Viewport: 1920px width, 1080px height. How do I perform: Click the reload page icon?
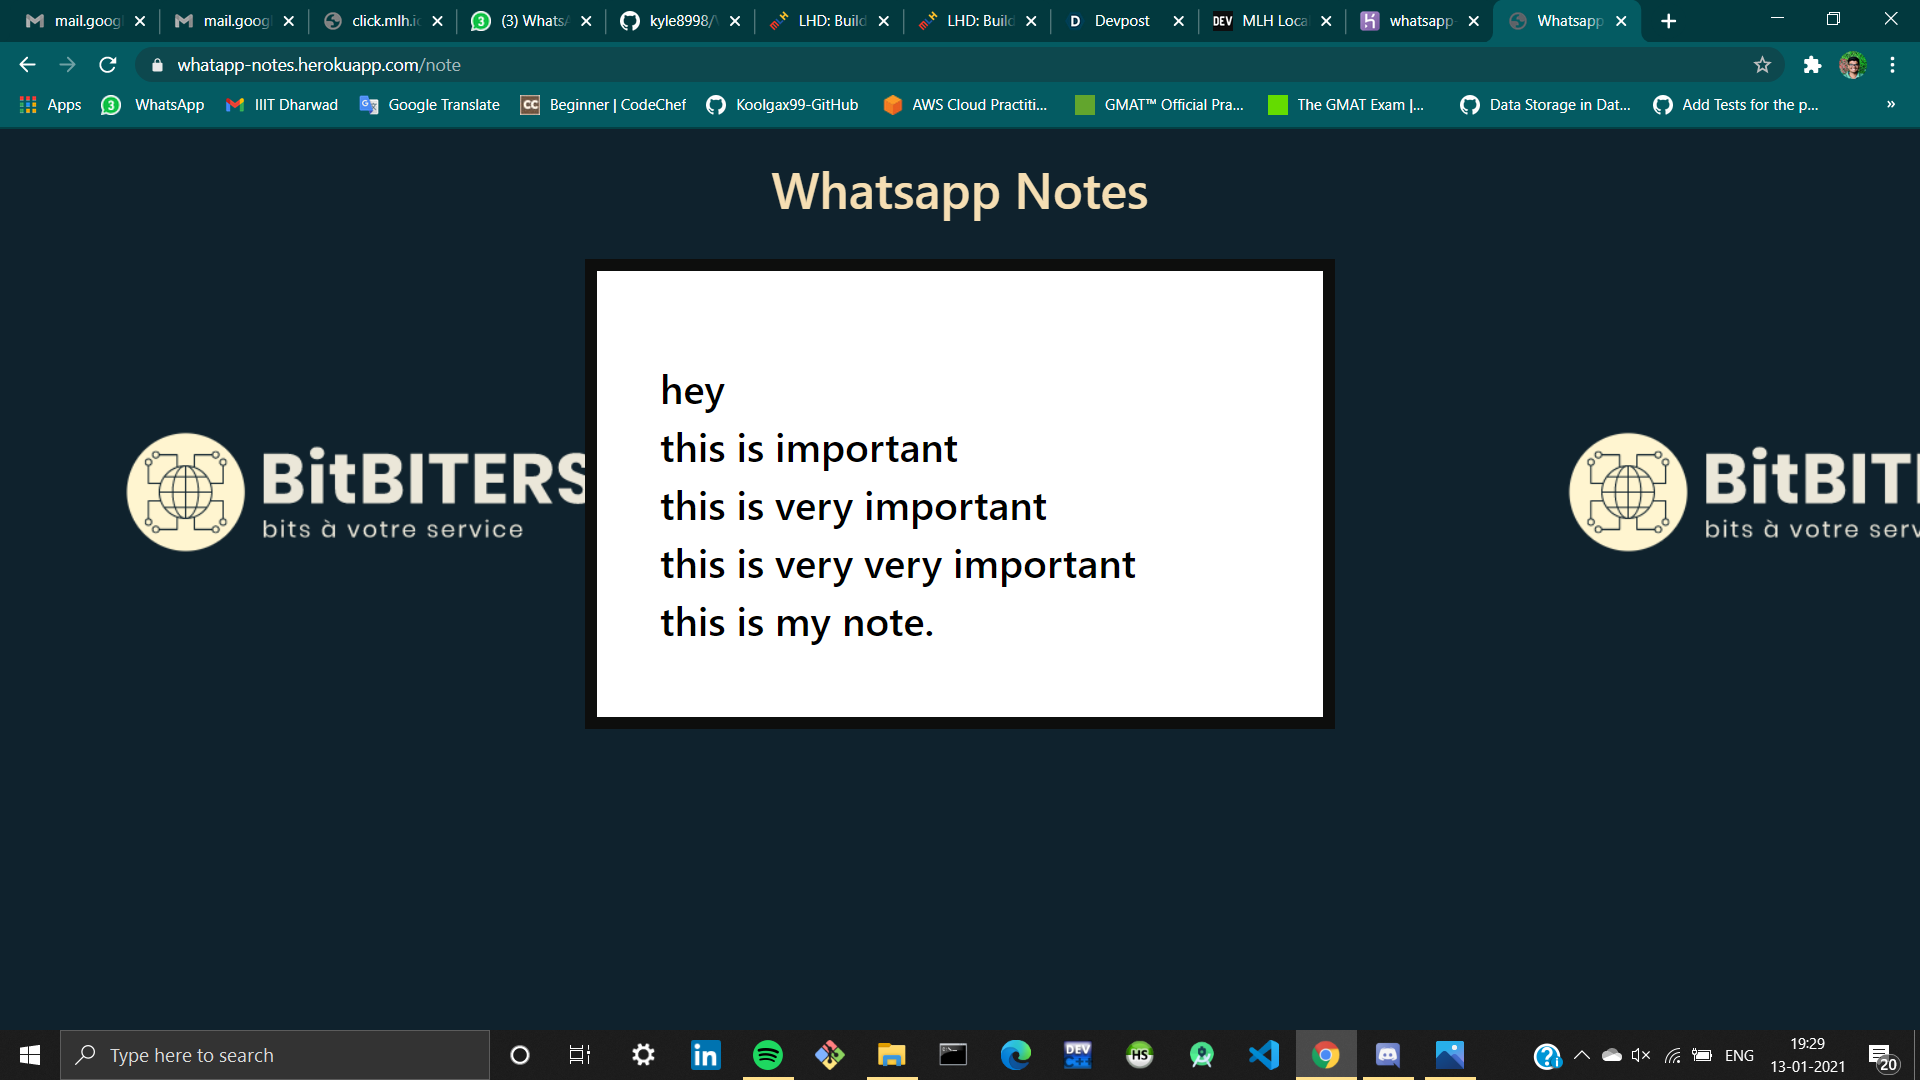(x=108, y=65)
